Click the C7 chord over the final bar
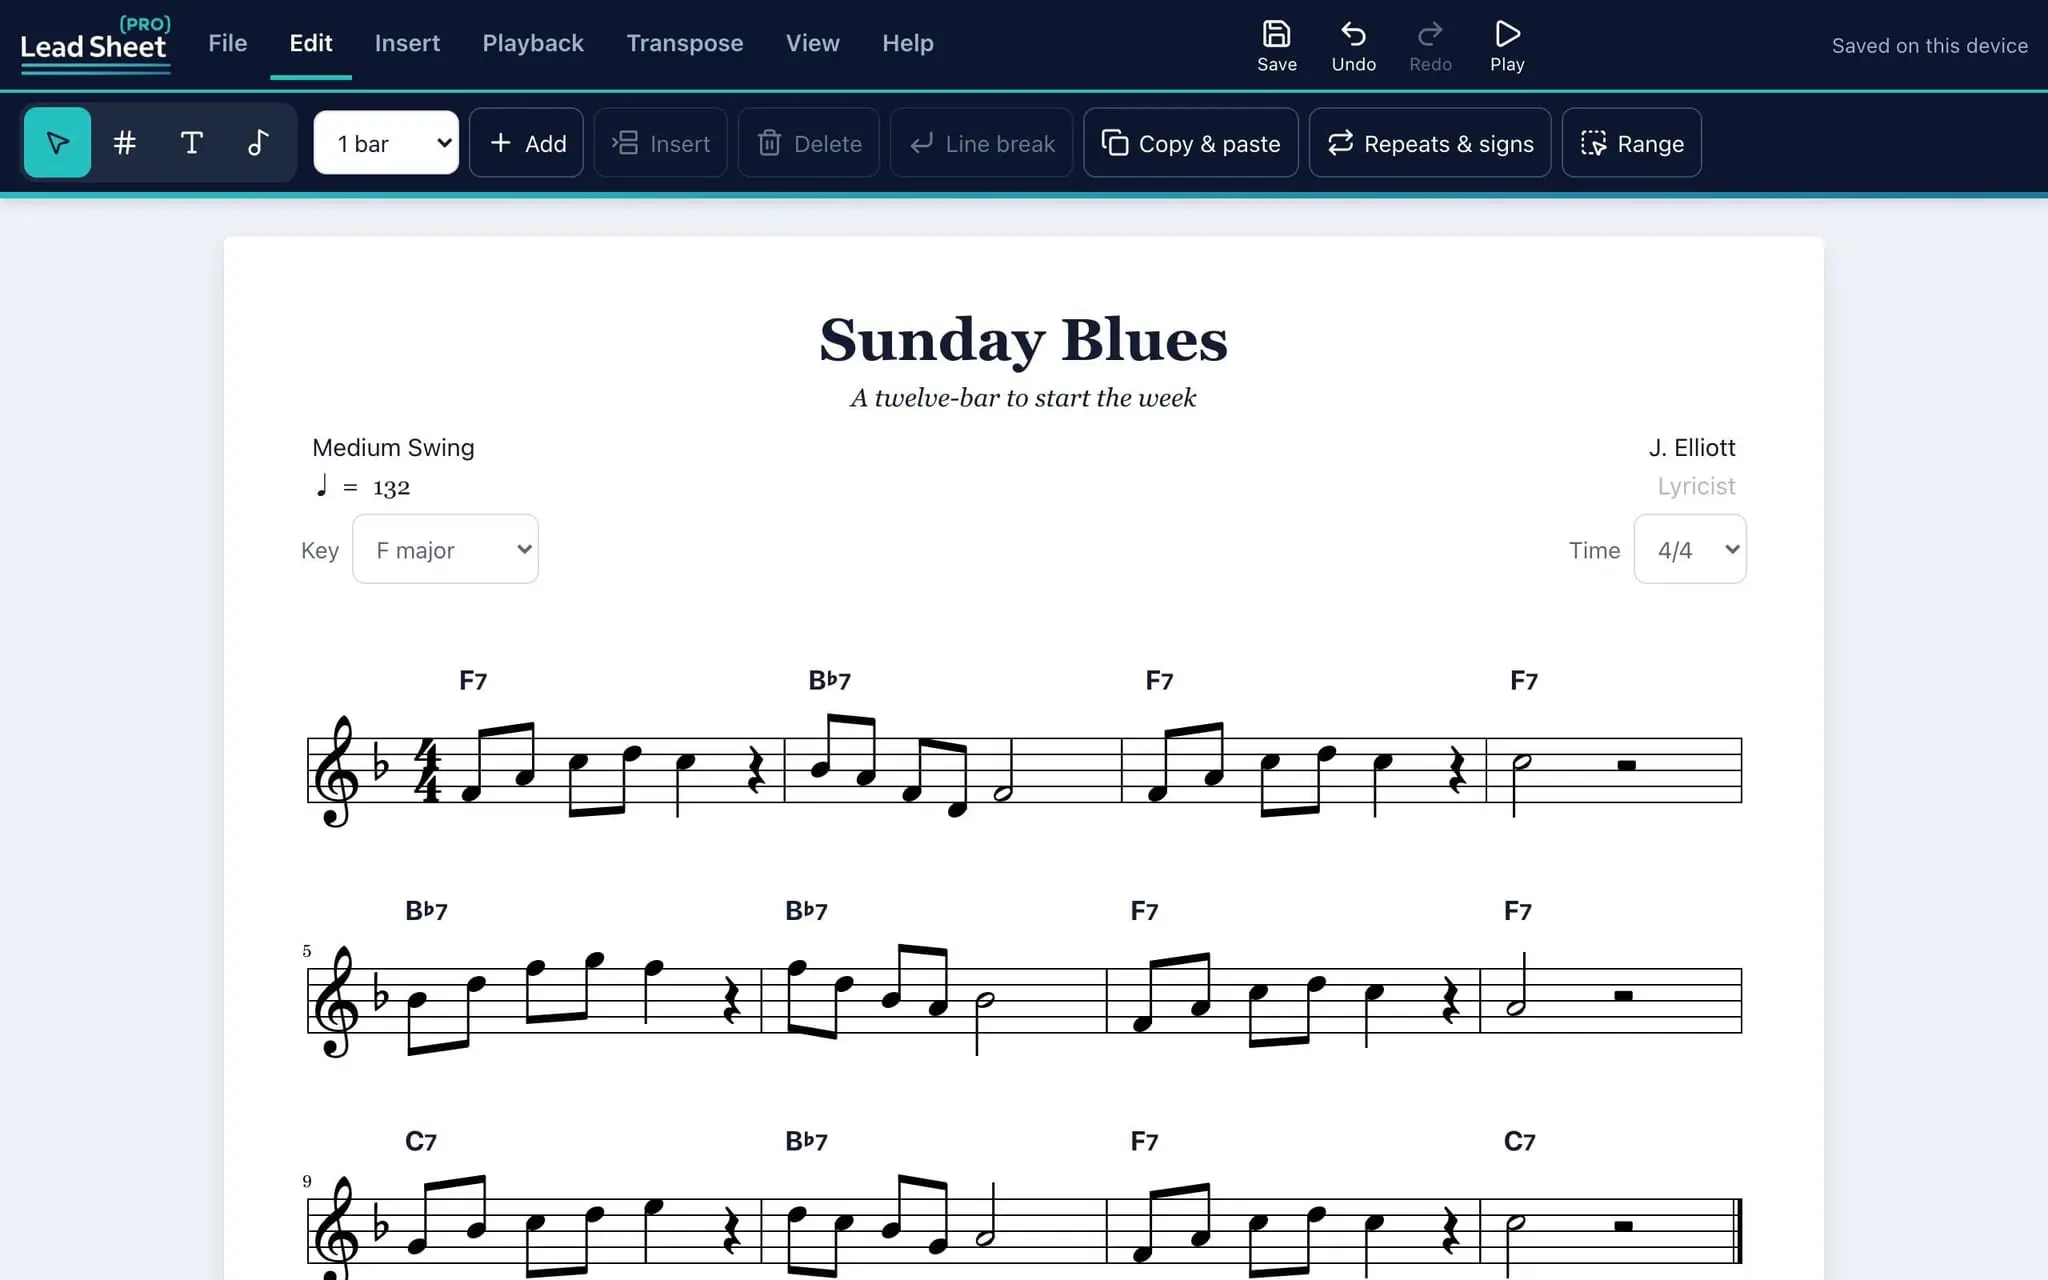The width and height of the screenshot is (2048, 1280). [x=1520, y=1141]
